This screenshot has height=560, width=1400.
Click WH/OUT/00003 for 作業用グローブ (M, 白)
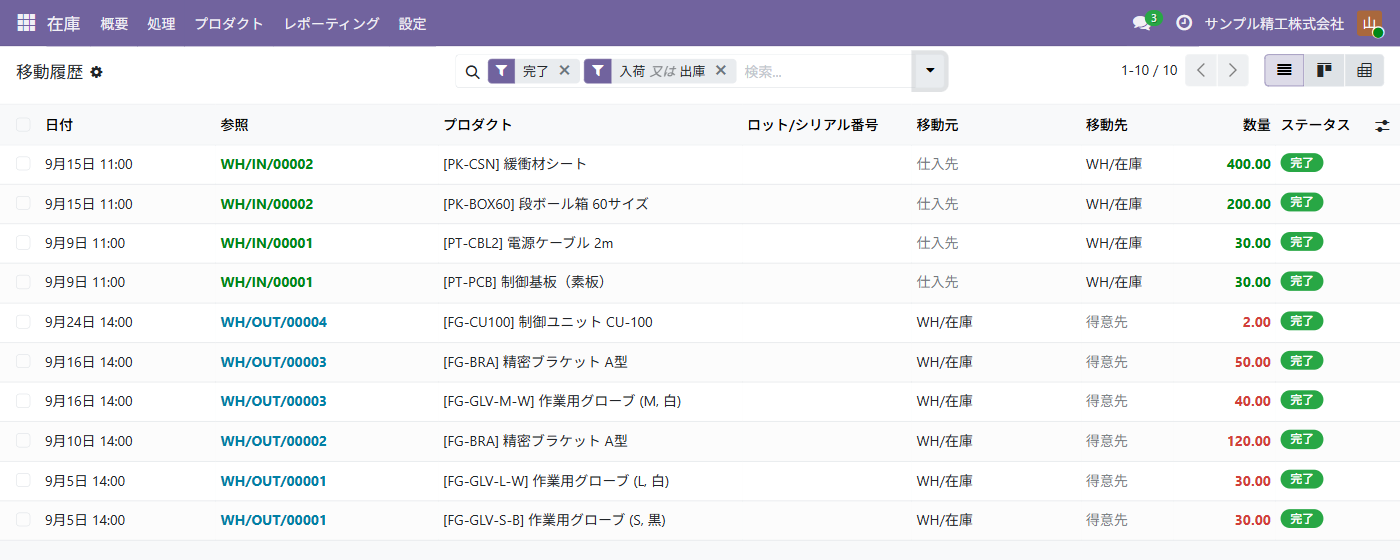tap(274, 401)
